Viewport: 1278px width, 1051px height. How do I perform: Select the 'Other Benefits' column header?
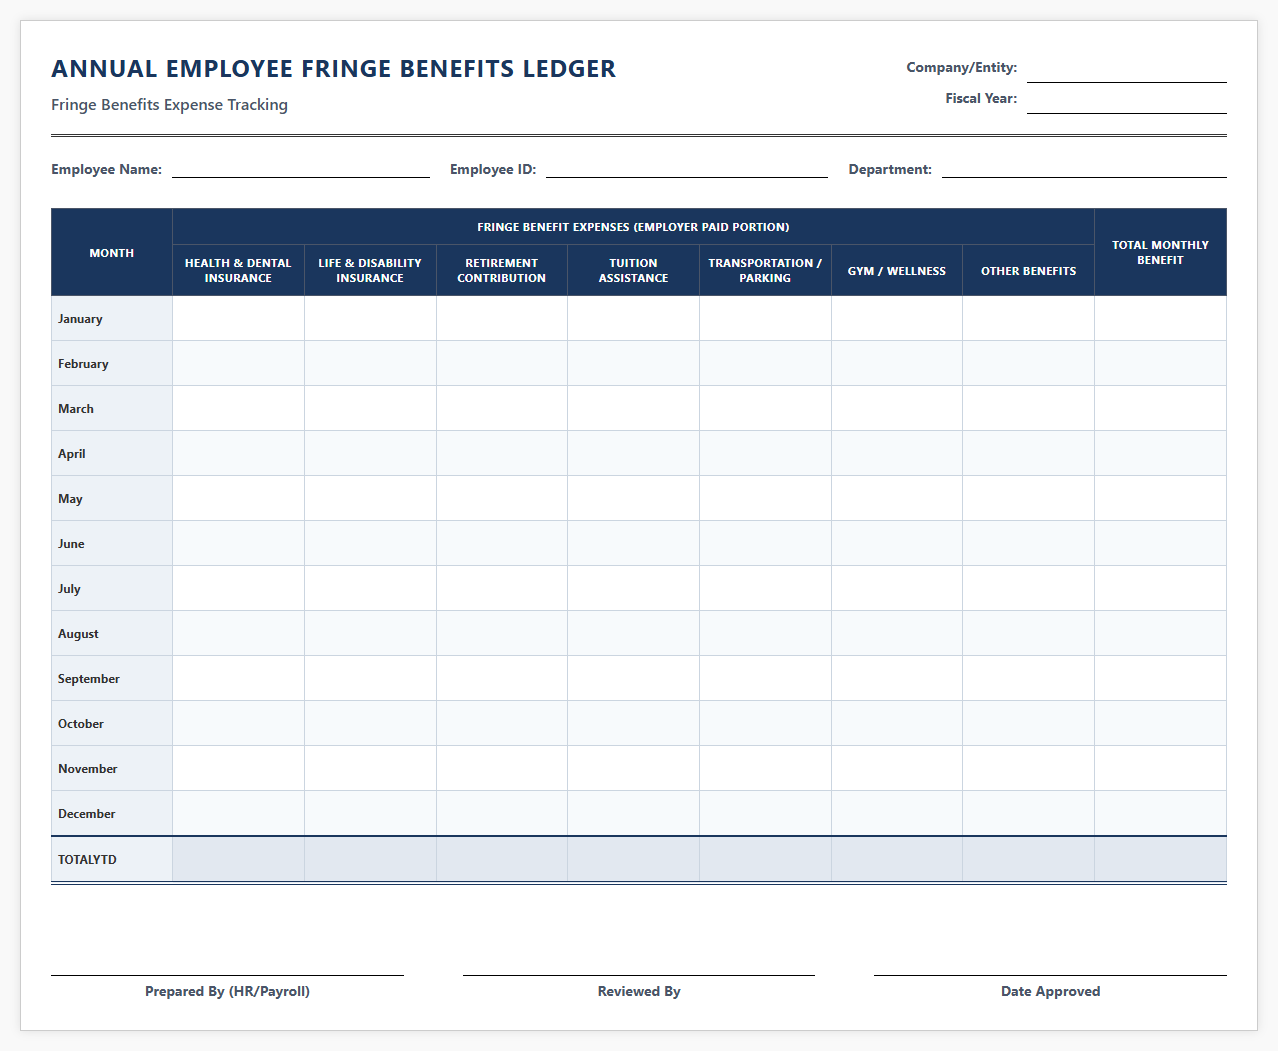pos(1028,270)
